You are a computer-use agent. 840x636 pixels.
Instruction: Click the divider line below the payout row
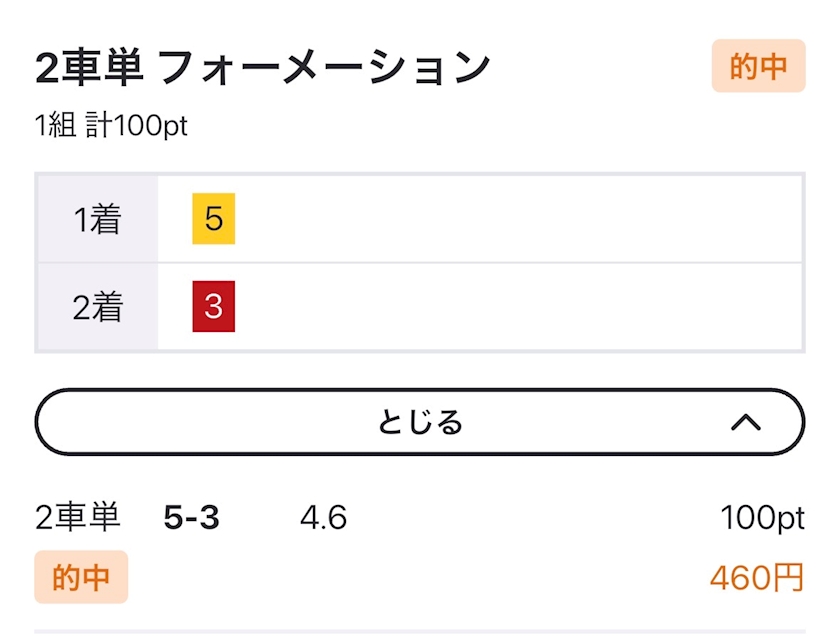(419, 631)
